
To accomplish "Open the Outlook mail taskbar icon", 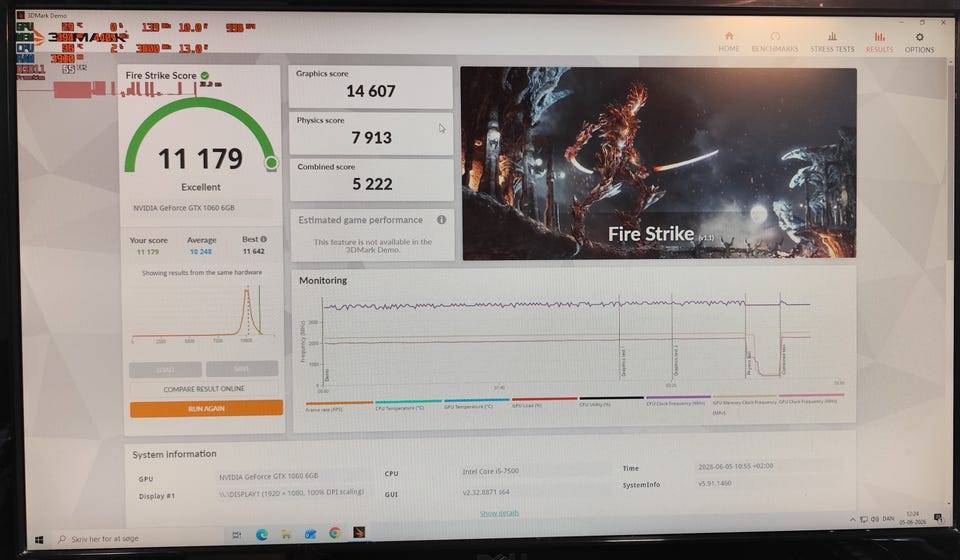I will [x=310, y=534].
